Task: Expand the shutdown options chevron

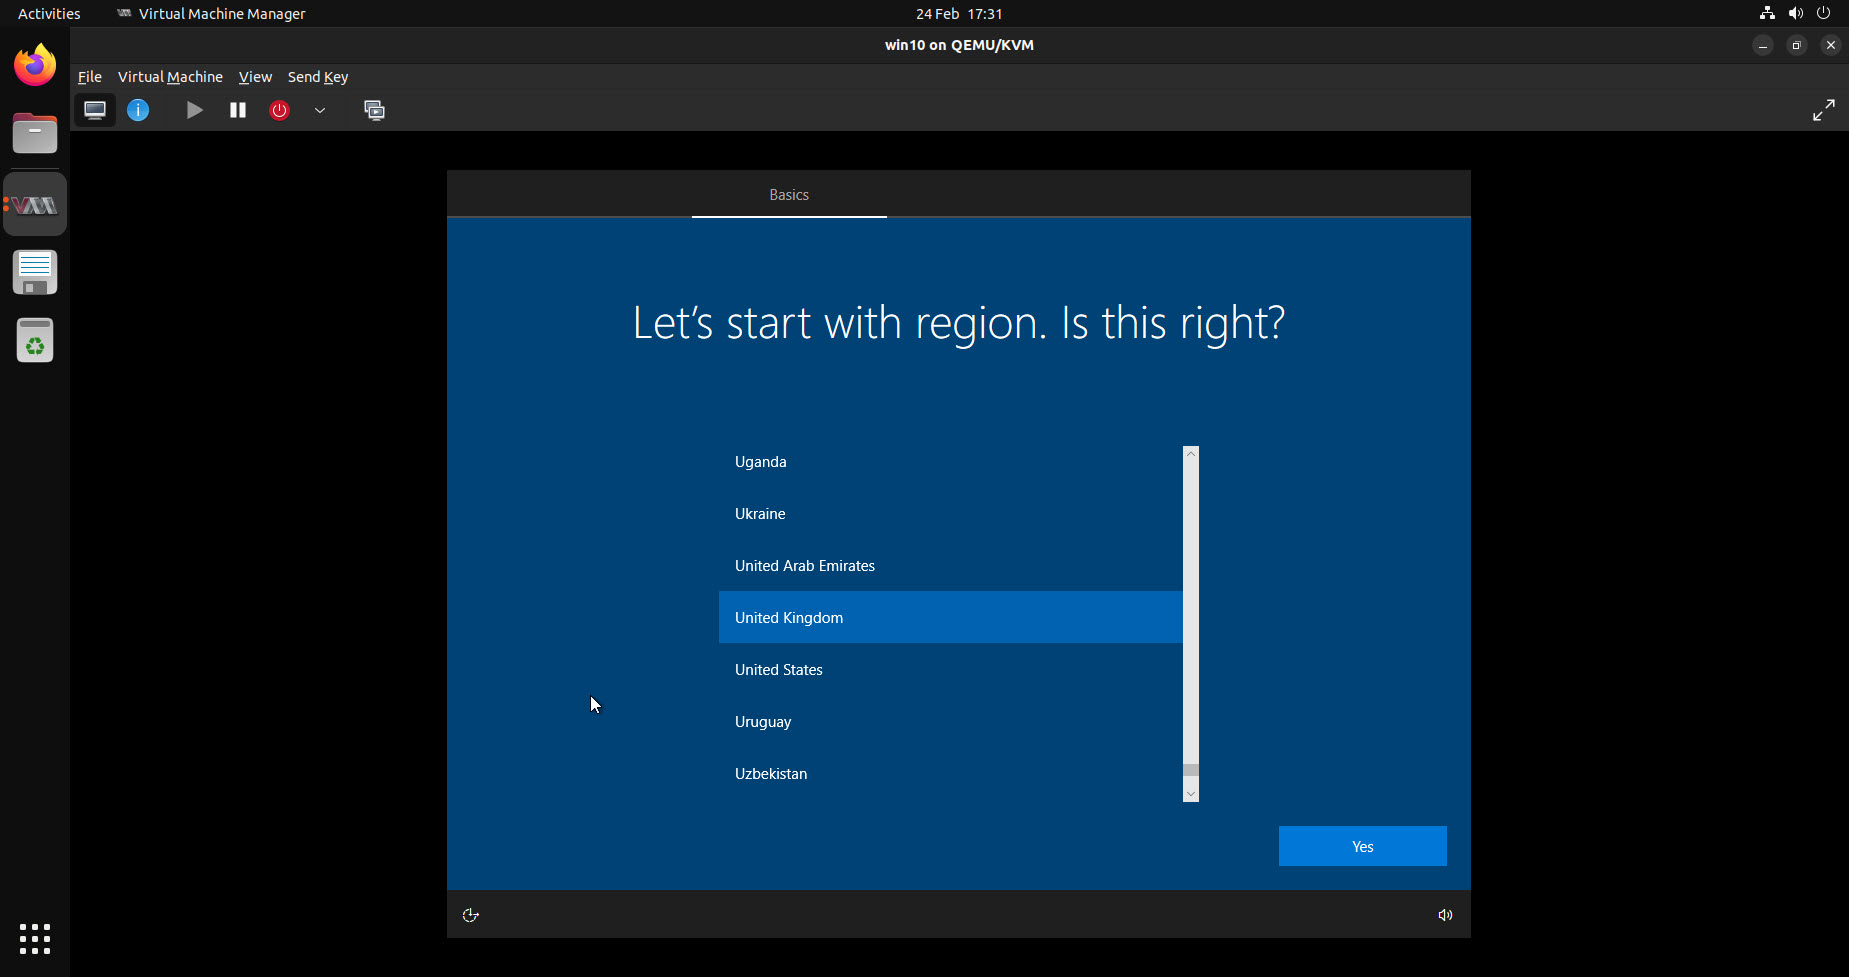Action: pos(320,110)
